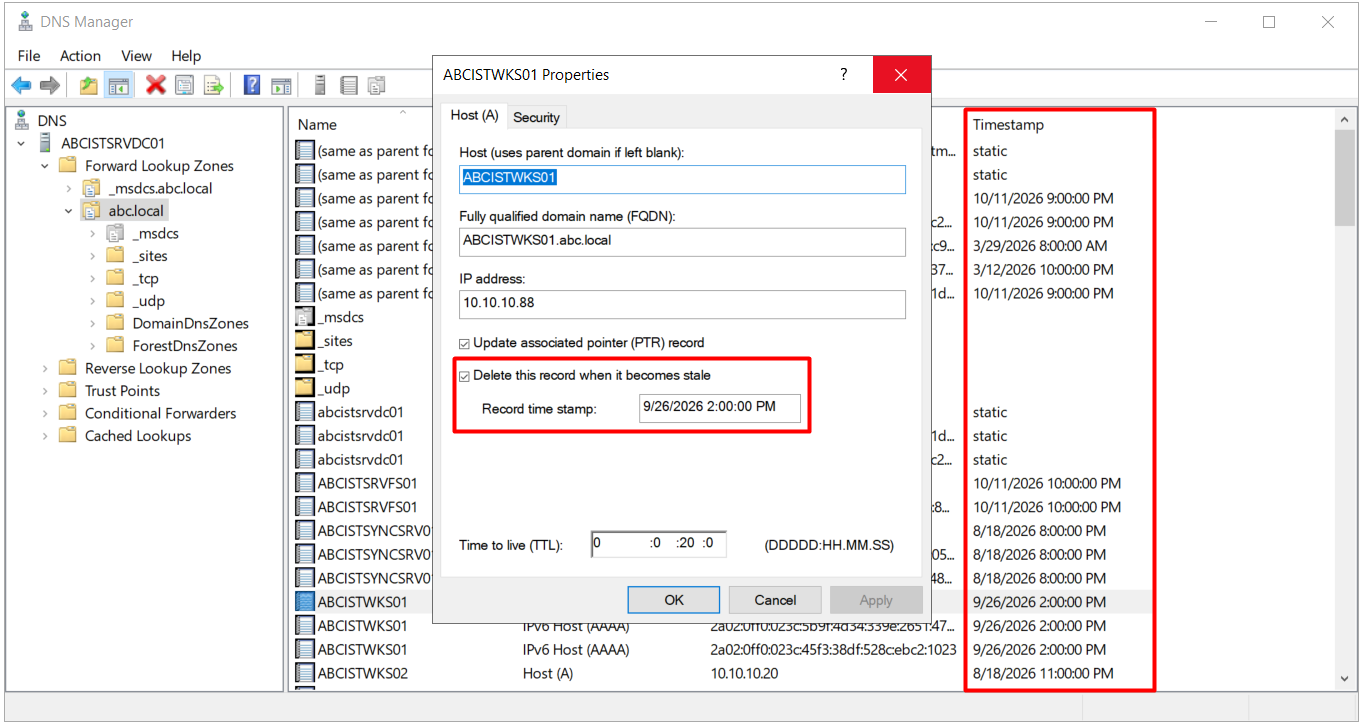
Task: Switch to the Security tab
Action: [536, 117]
